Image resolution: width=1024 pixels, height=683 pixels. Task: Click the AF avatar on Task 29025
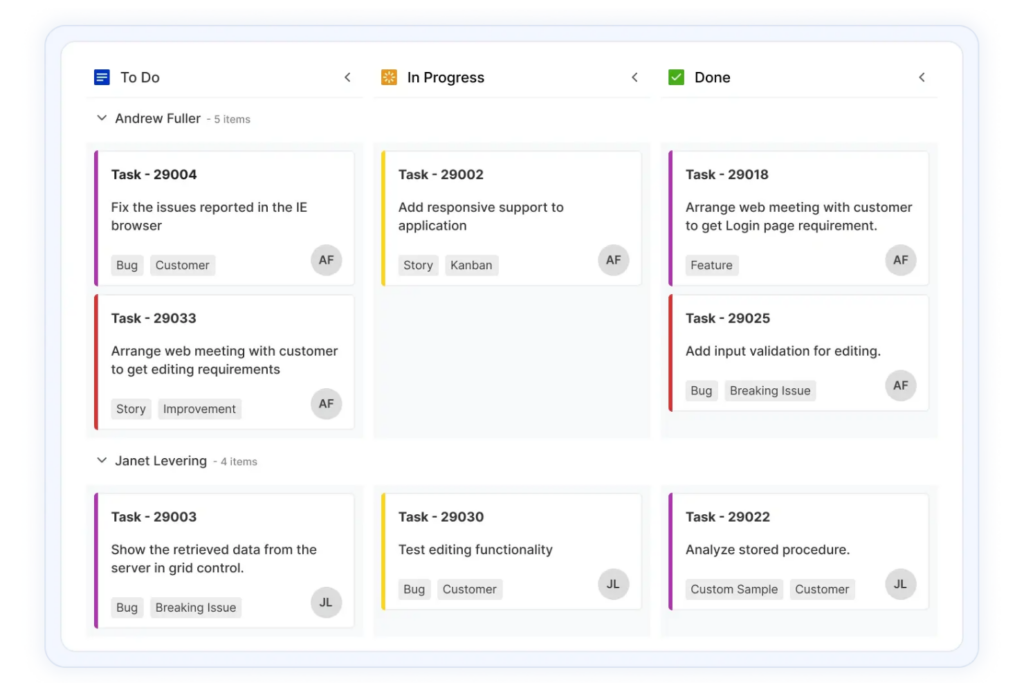pyautogui.click(x=901, y=385)
